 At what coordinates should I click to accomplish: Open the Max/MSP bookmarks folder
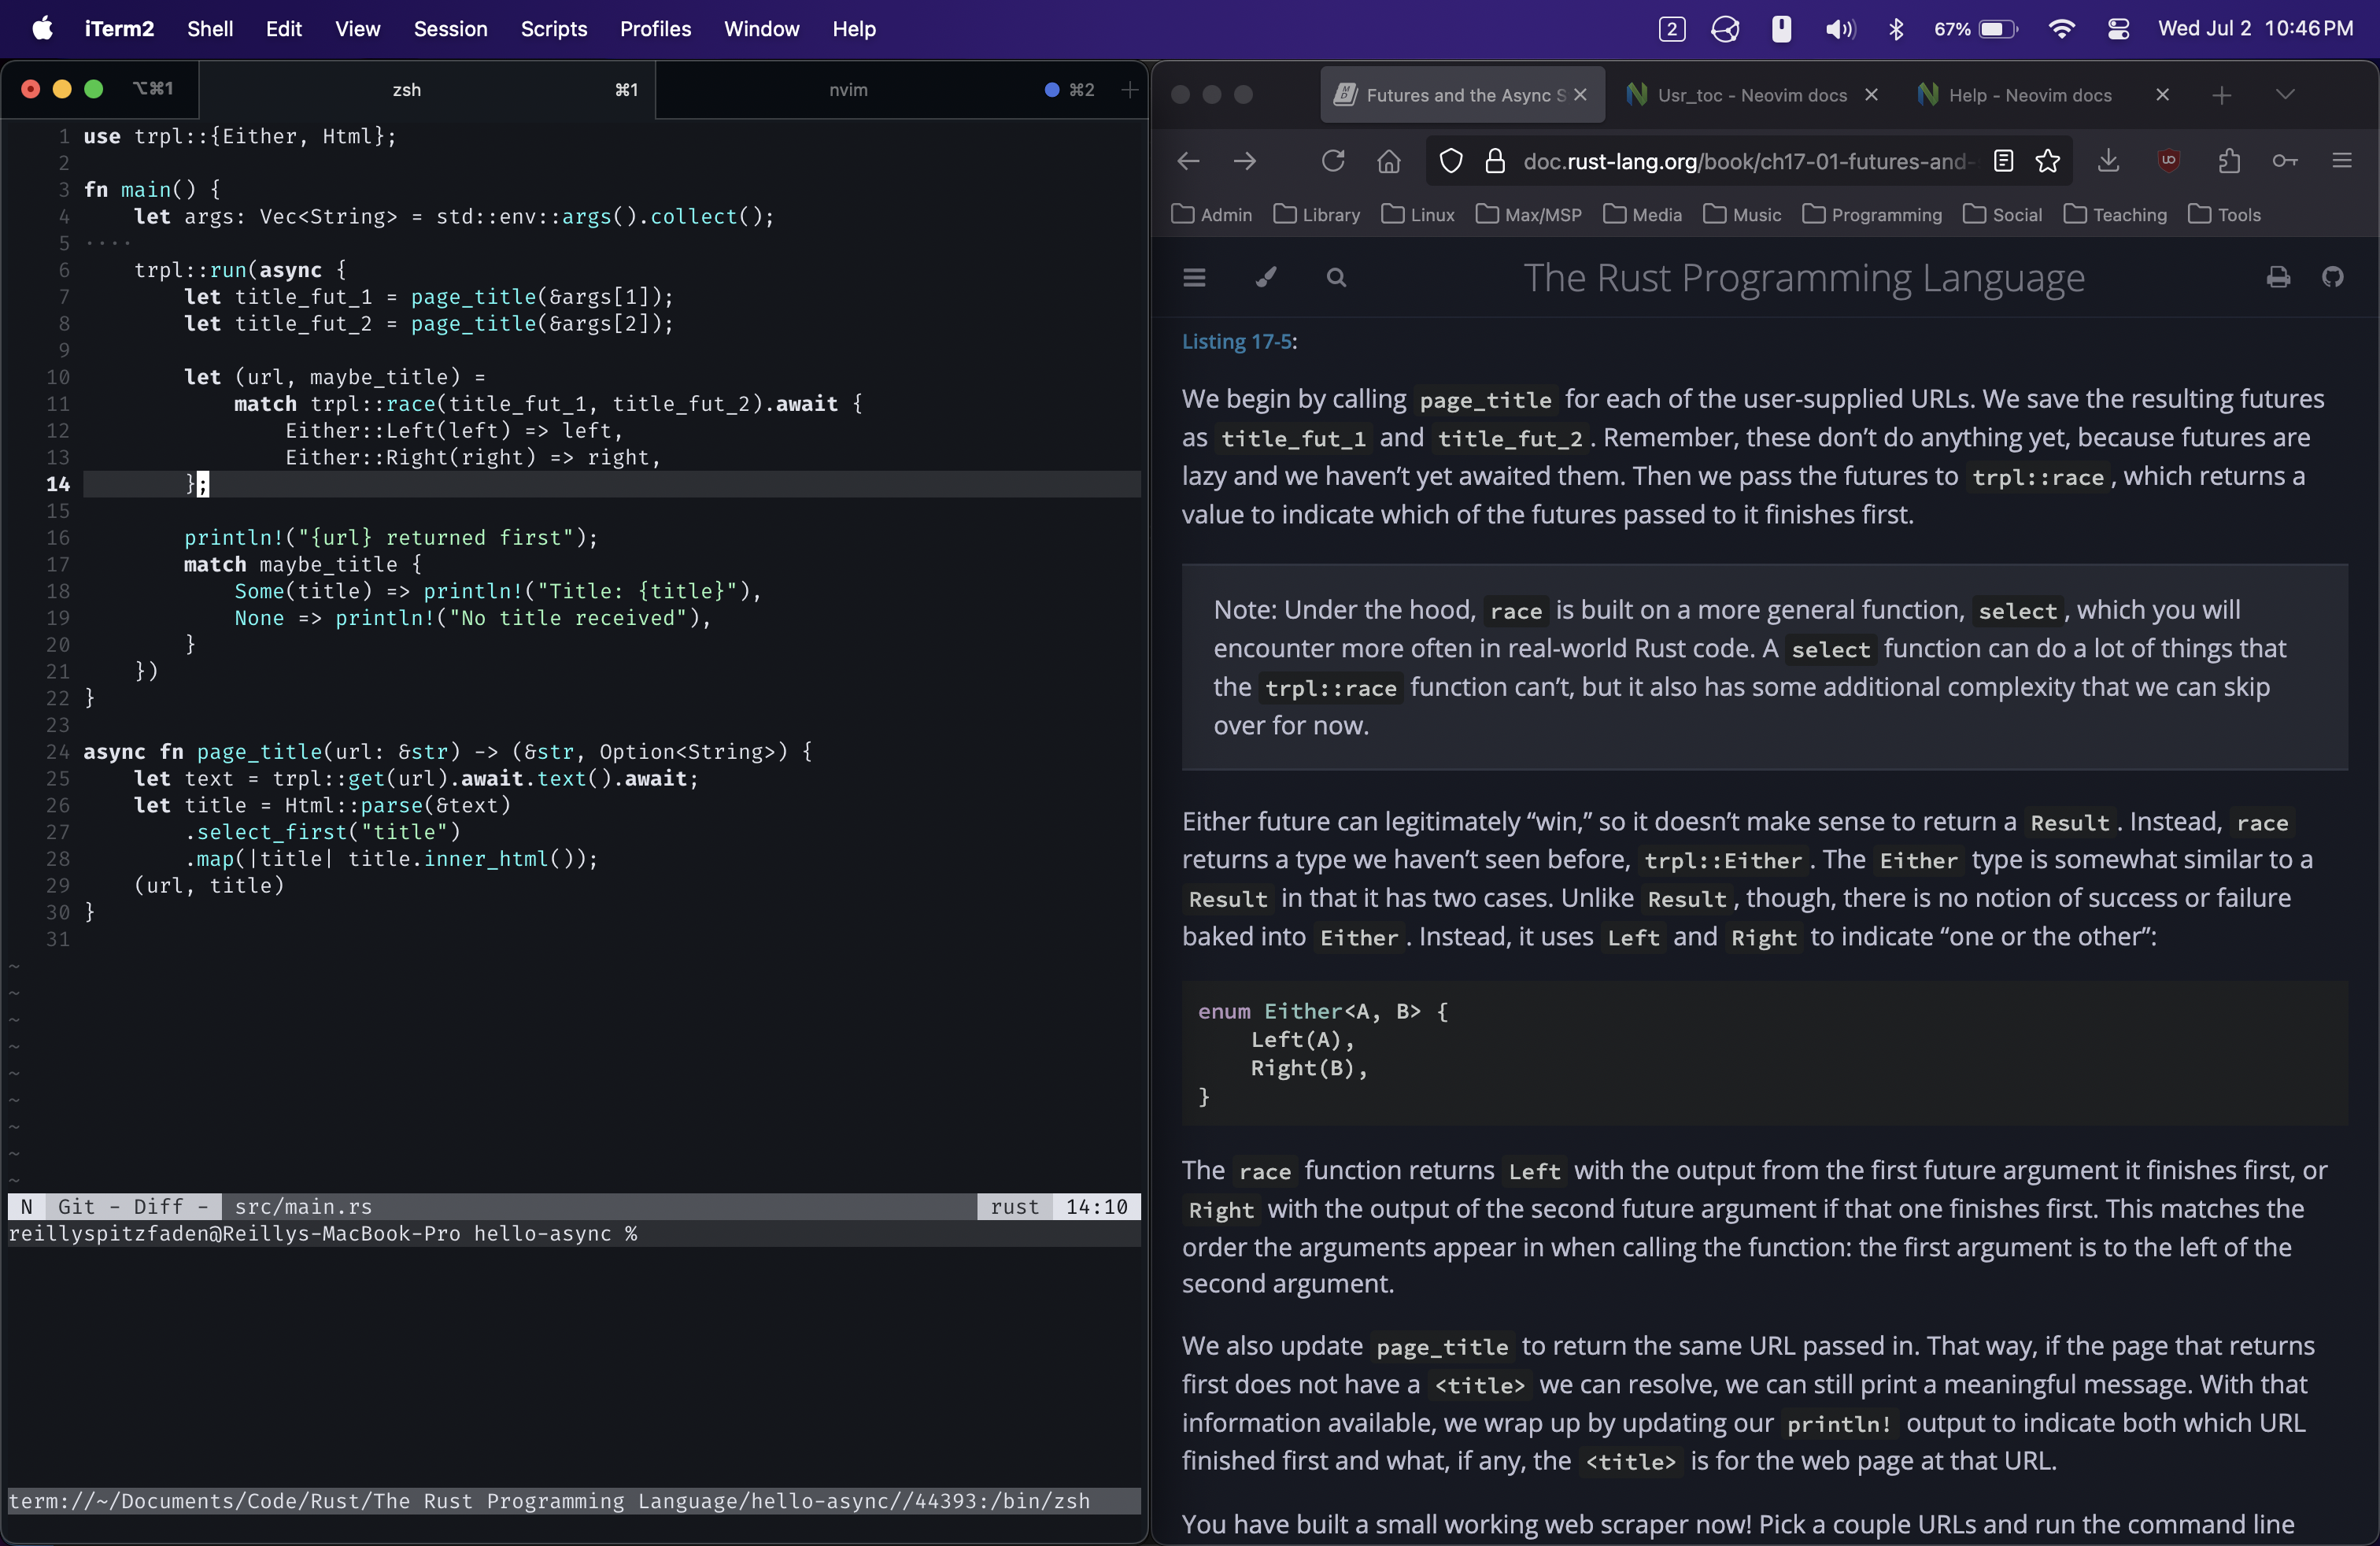1529,215
